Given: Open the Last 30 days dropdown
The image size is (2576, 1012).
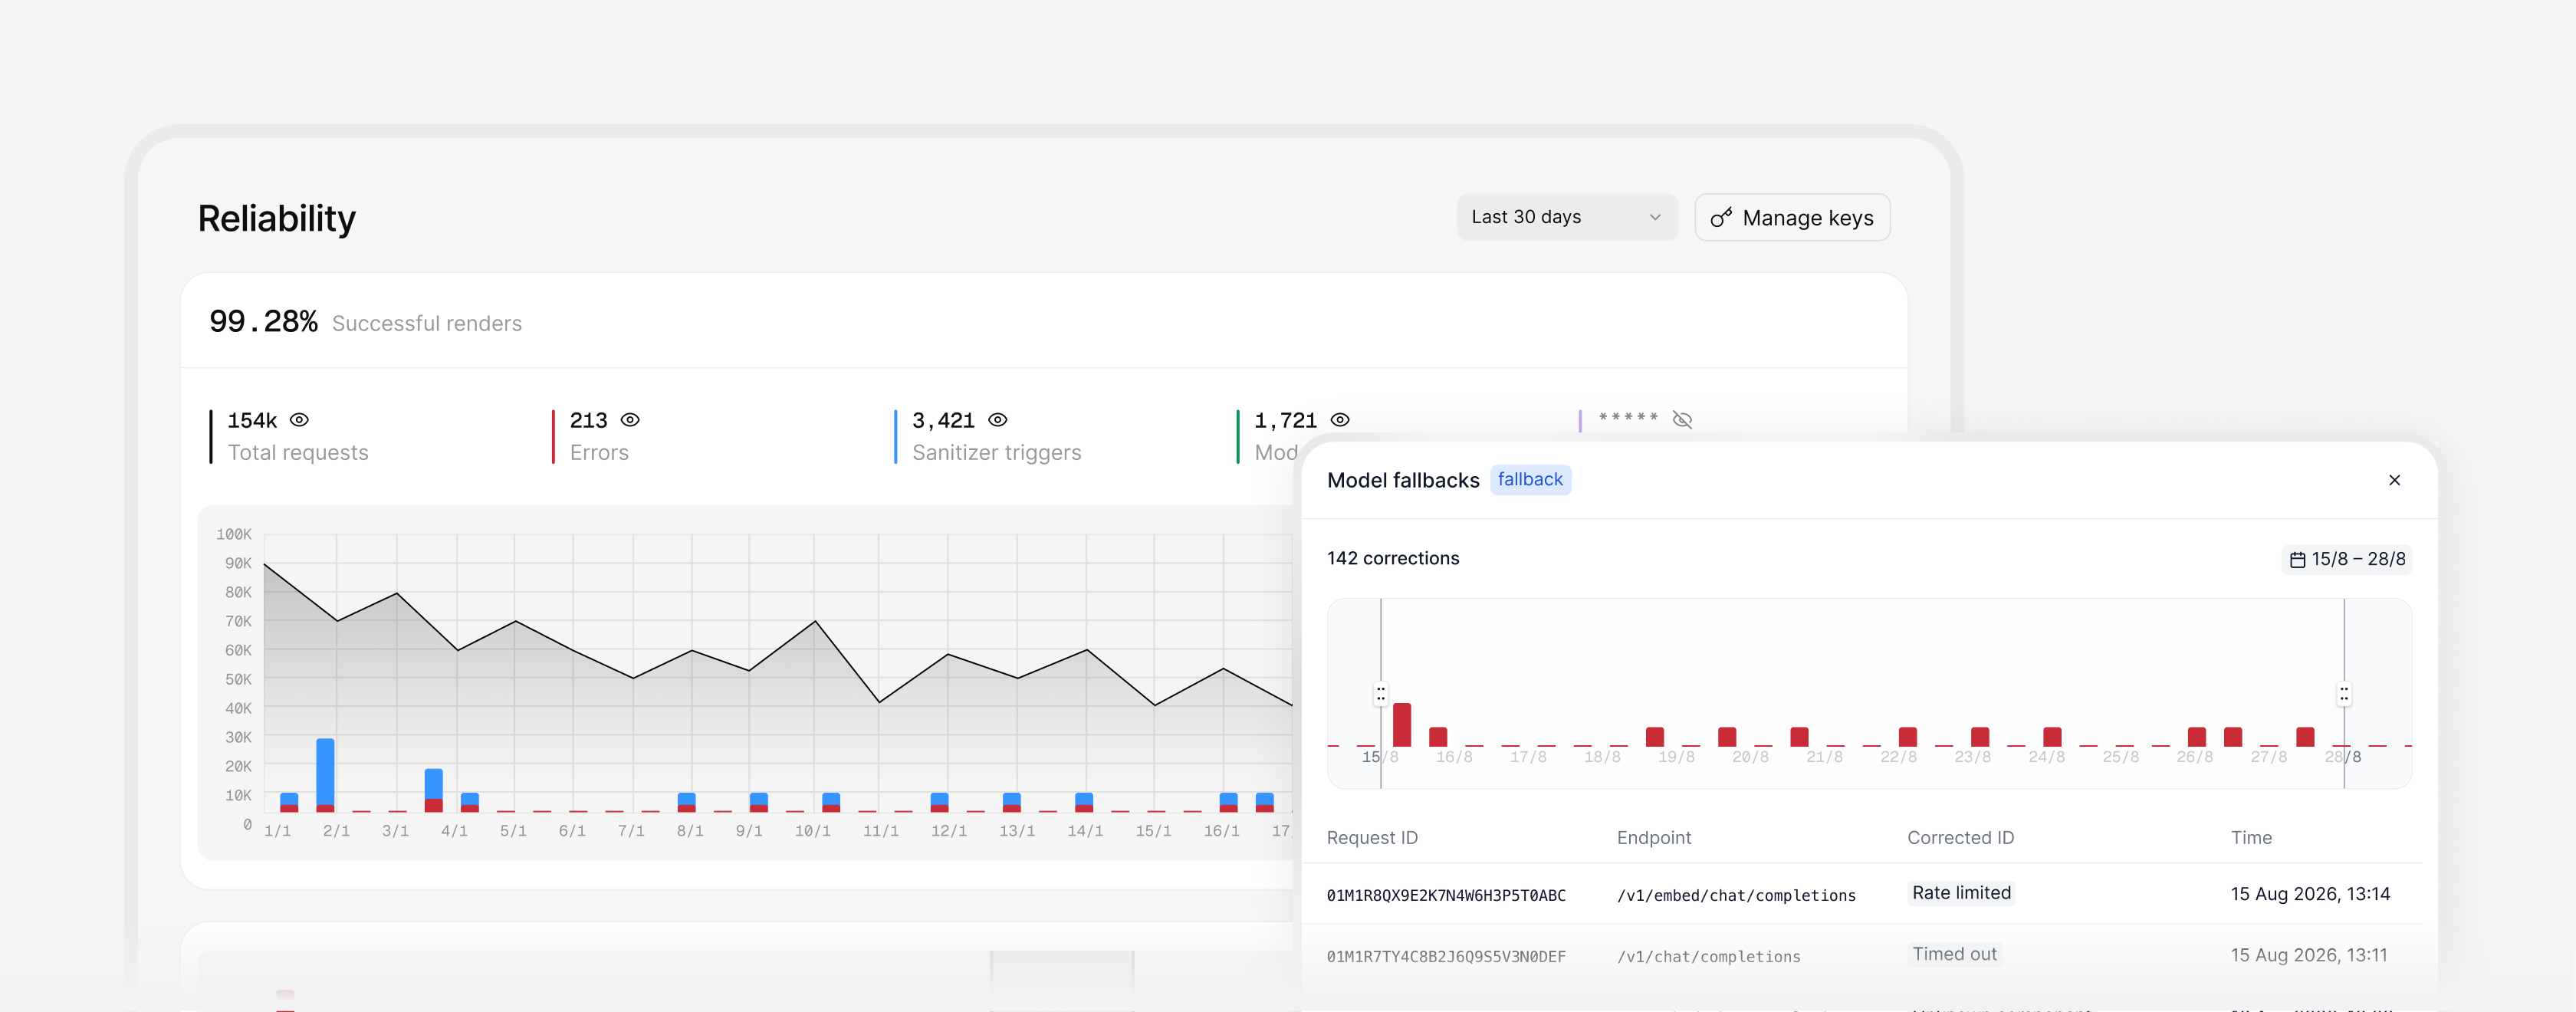Looking at the screenshot, I should [x=1566, y=217].
